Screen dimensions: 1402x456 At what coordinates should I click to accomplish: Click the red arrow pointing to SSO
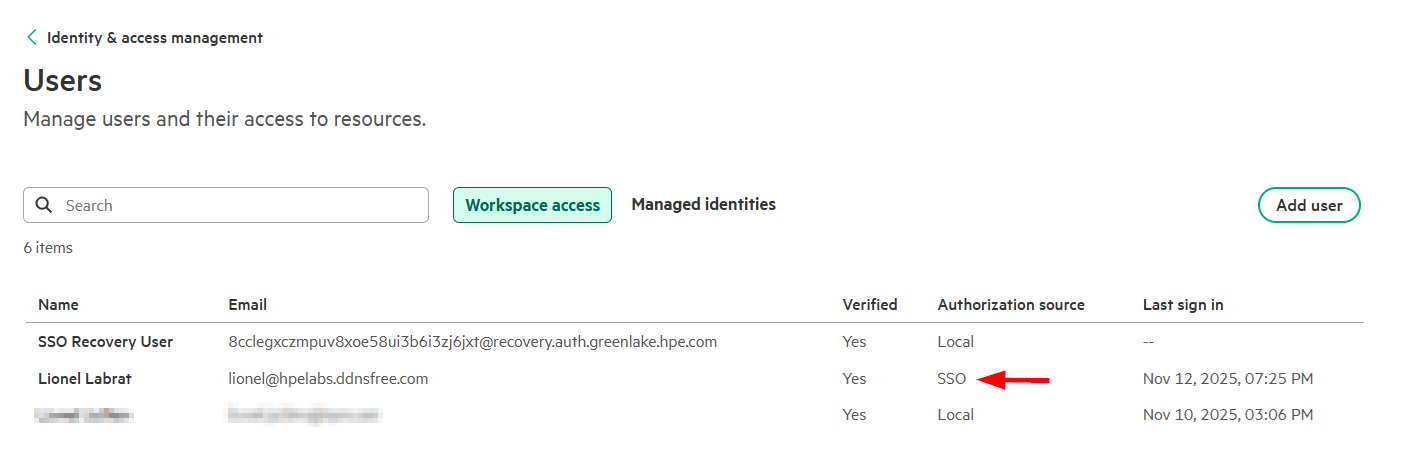(1013, 379)
